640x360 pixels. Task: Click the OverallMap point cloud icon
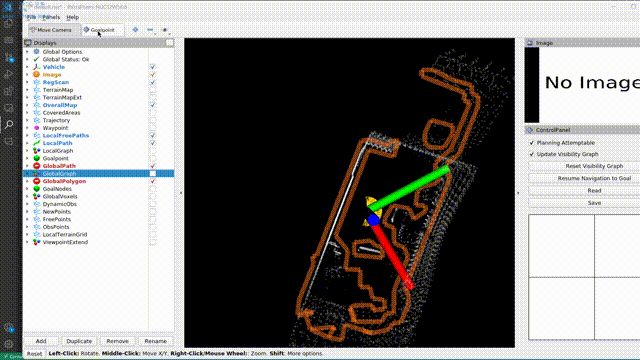click(36, 105)
